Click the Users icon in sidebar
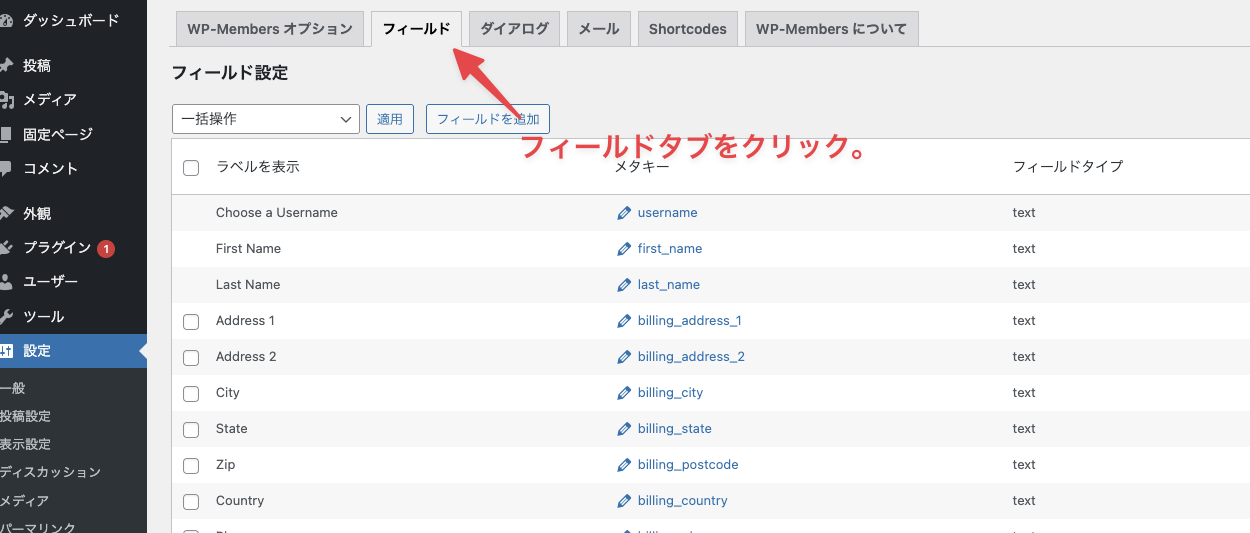 [x=7, y=282]
